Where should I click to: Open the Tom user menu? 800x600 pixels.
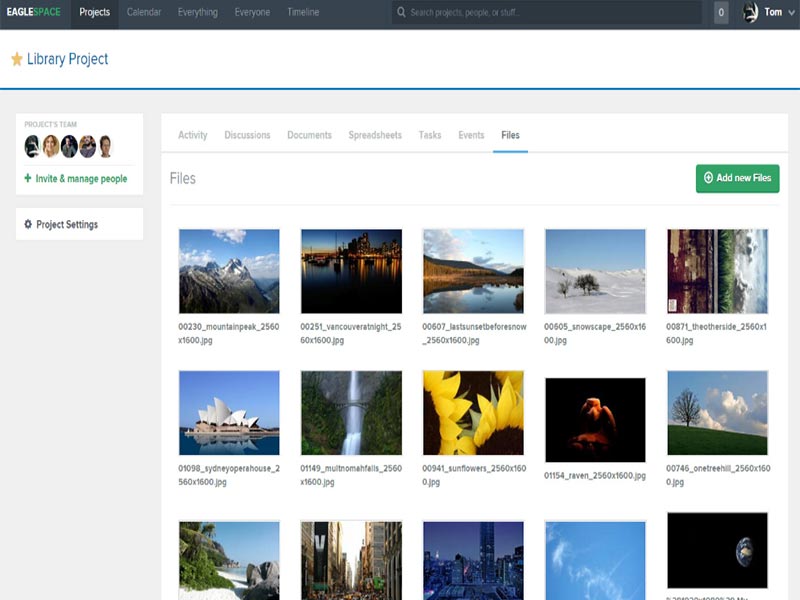tap(773, 13)
